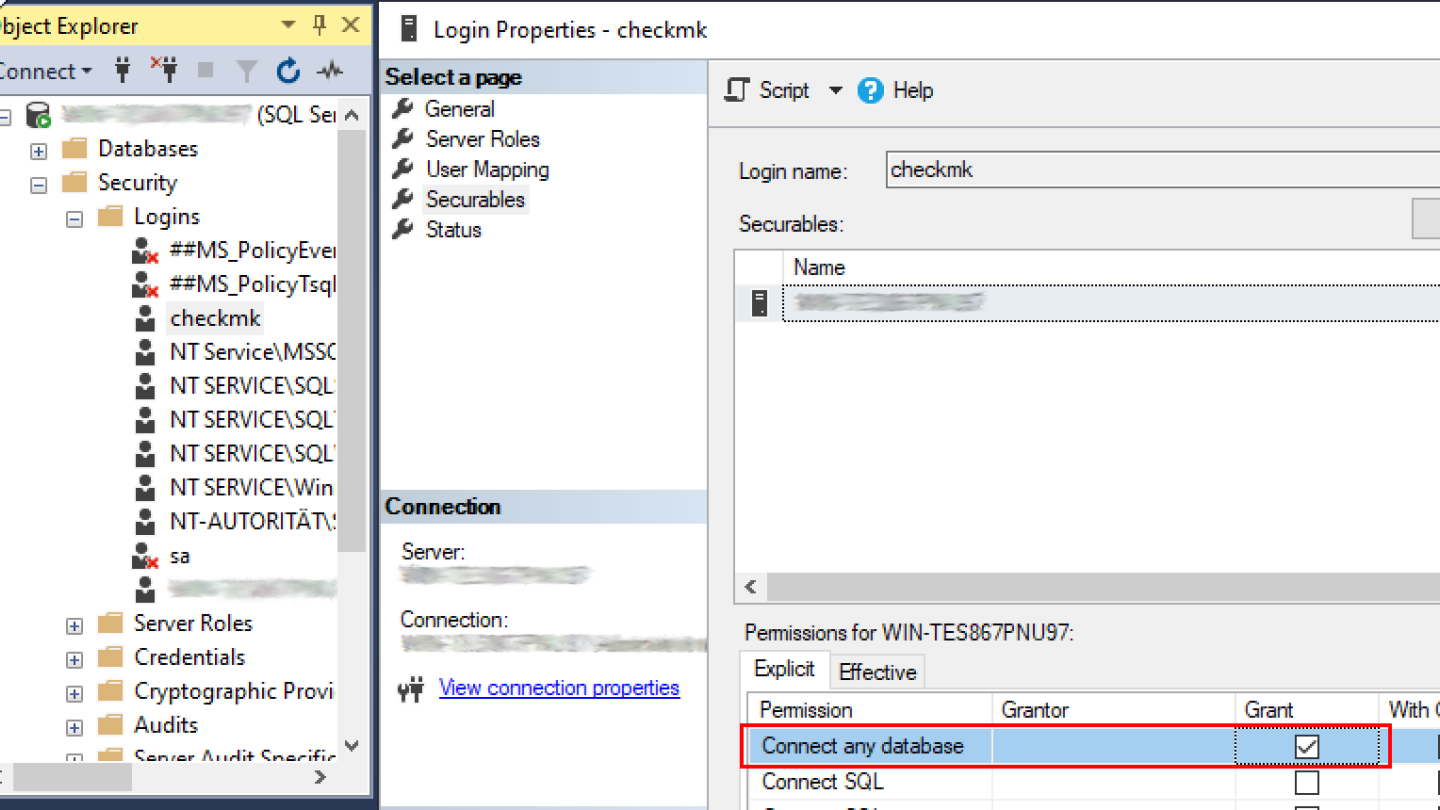
Task: Check Grant for Connect SQL
Action: [x=1306, y=781]
